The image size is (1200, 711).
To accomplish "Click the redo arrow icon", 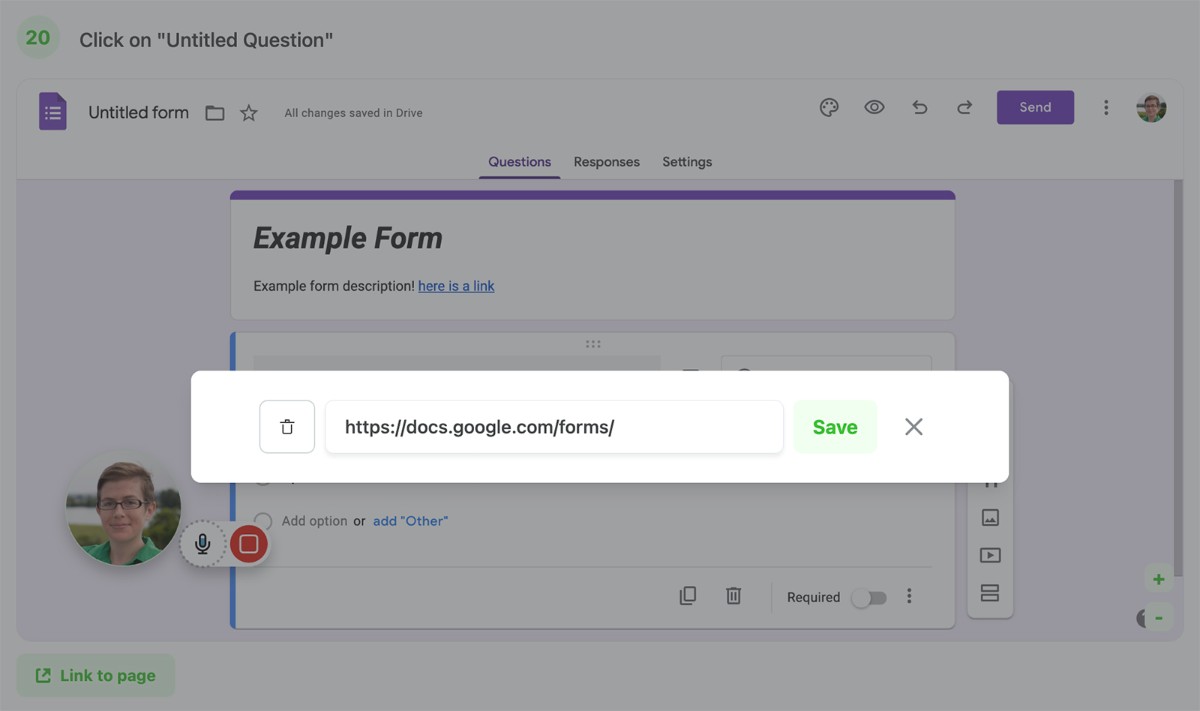I will (964, 108).
